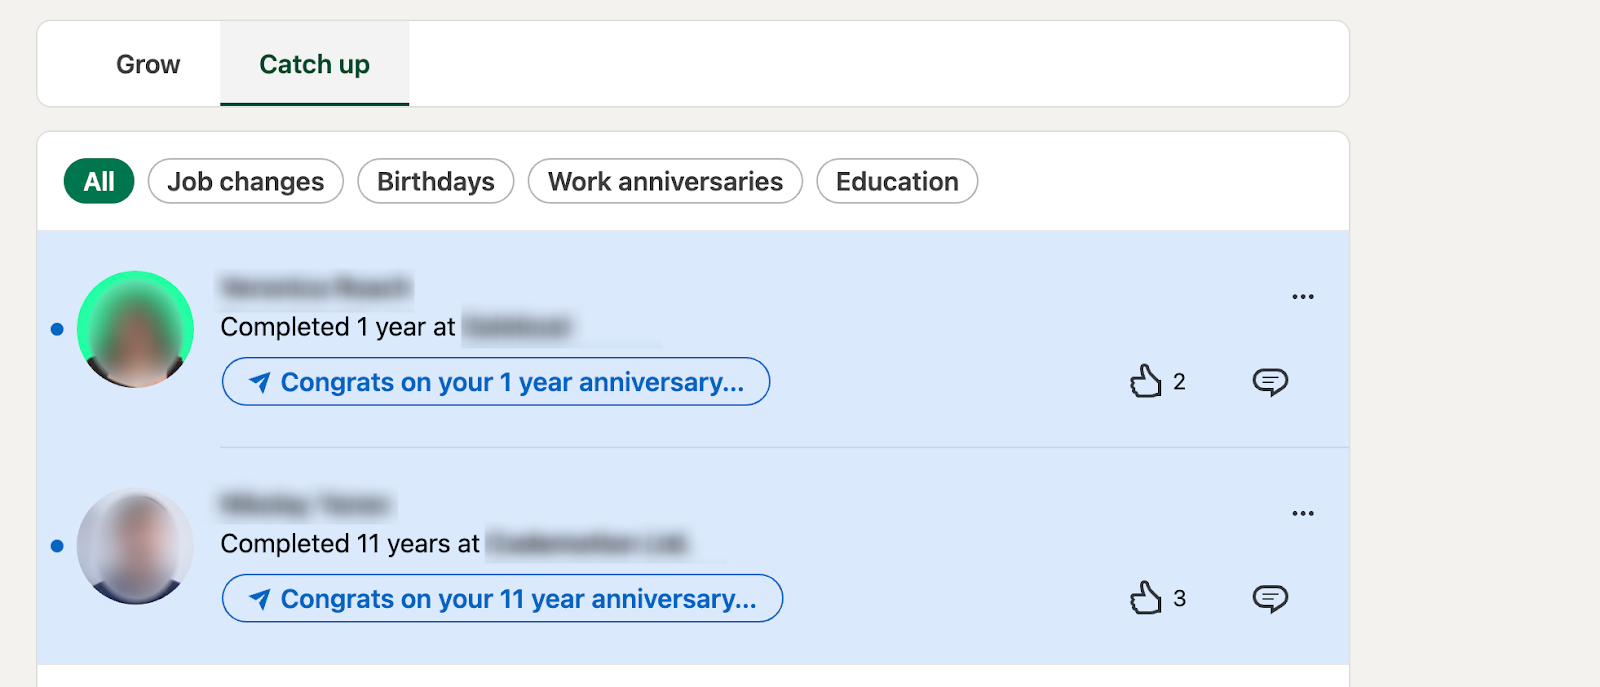Filter by Birthdays
This screenshot has height=687, width=1600.
[x=436, y=182]
